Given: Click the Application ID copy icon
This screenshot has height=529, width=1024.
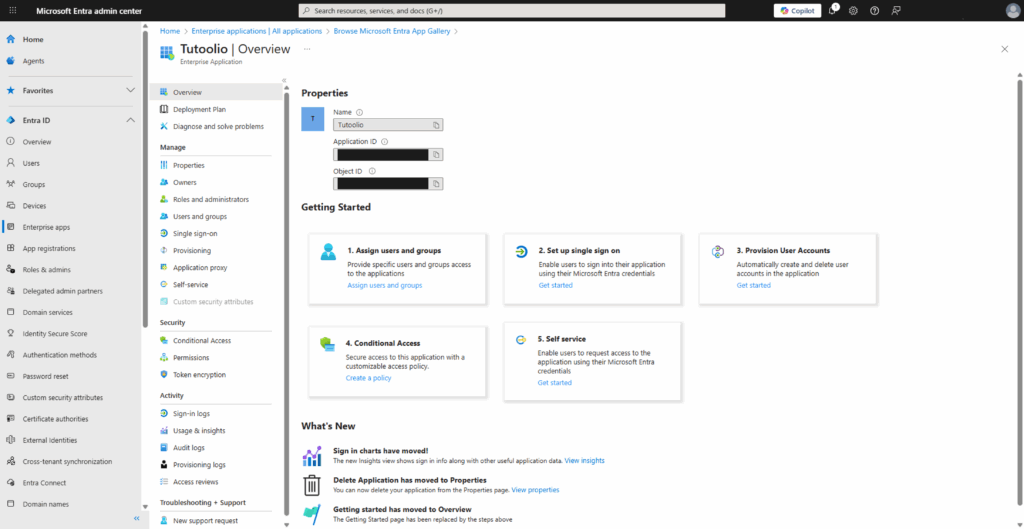Looking at the screenshot, I should pyautogui.click(x=436, y=155).
